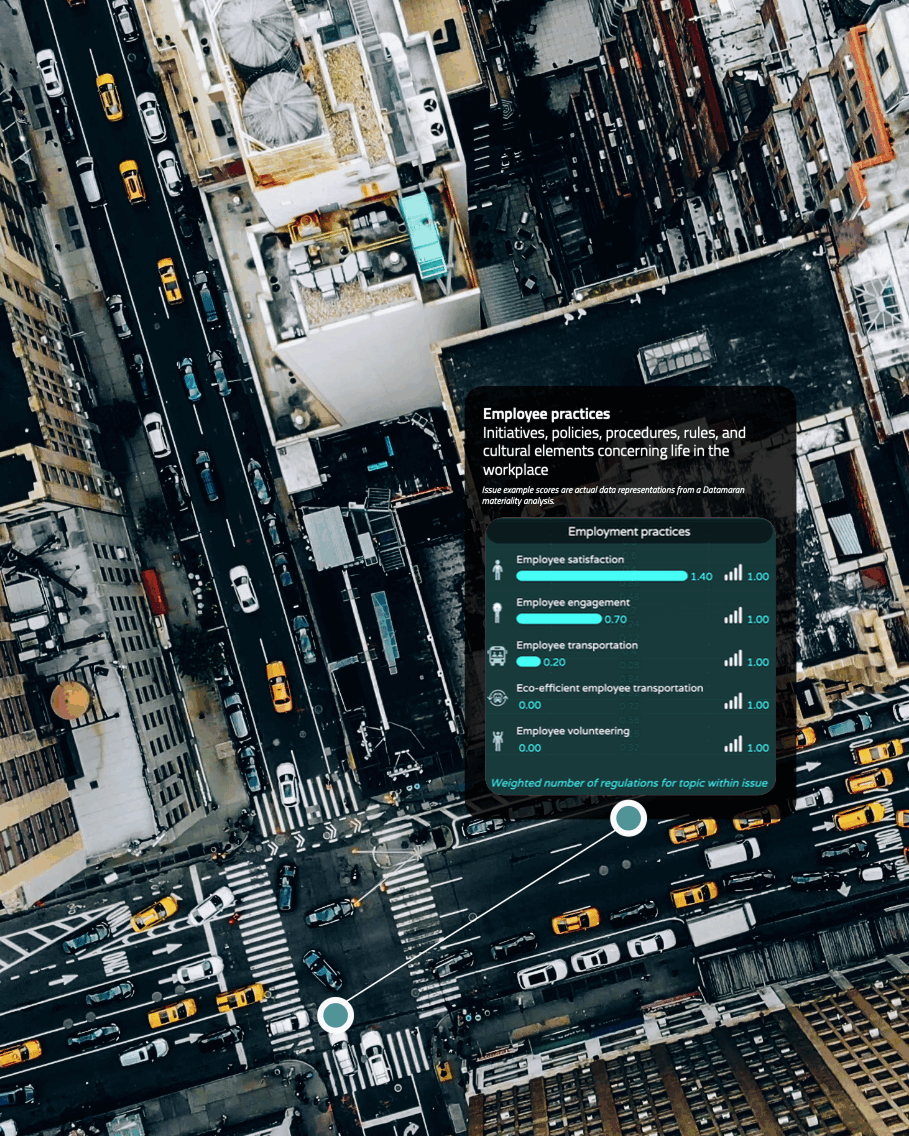Click 'Weighted number of regulations' footer text
Image resolution: width=909 pixels, height=1136 pixels.
pos(630,783)
